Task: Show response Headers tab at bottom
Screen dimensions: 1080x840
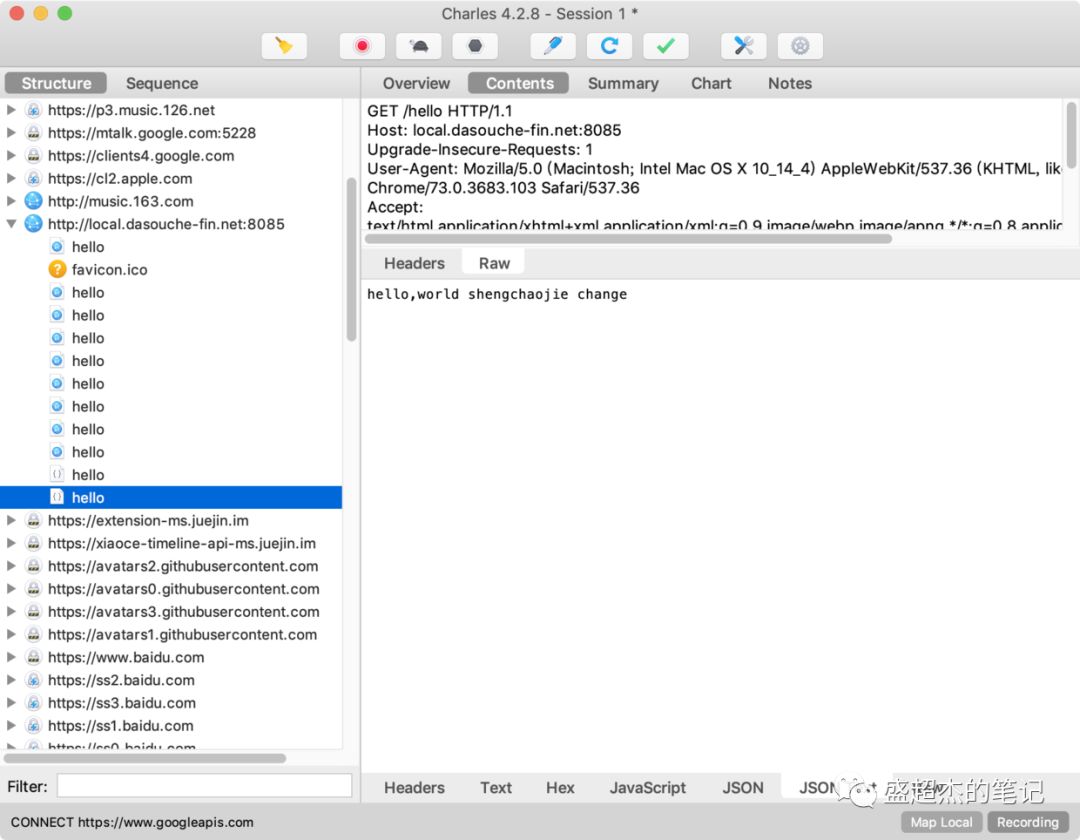Action: click(x=414, y=788)
